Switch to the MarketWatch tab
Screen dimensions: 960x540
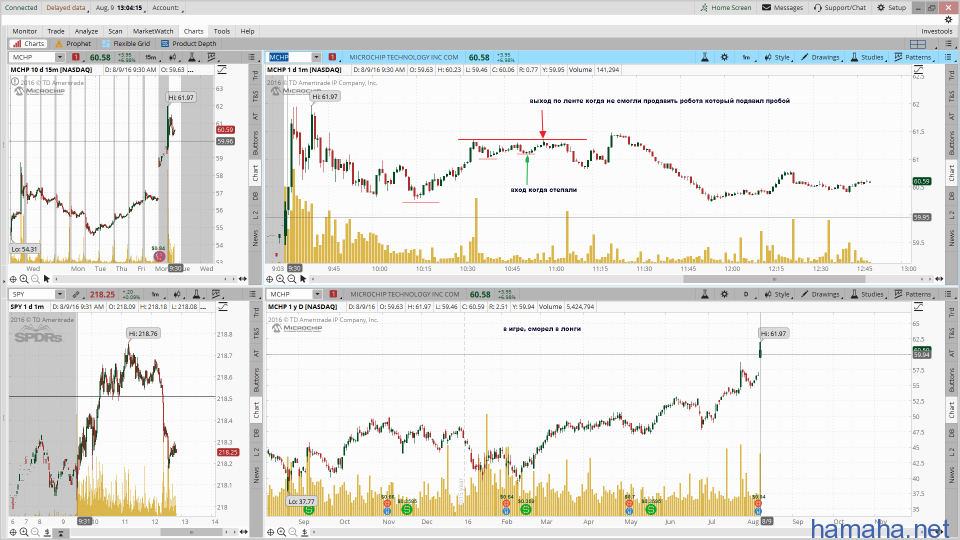pos(153,31)
